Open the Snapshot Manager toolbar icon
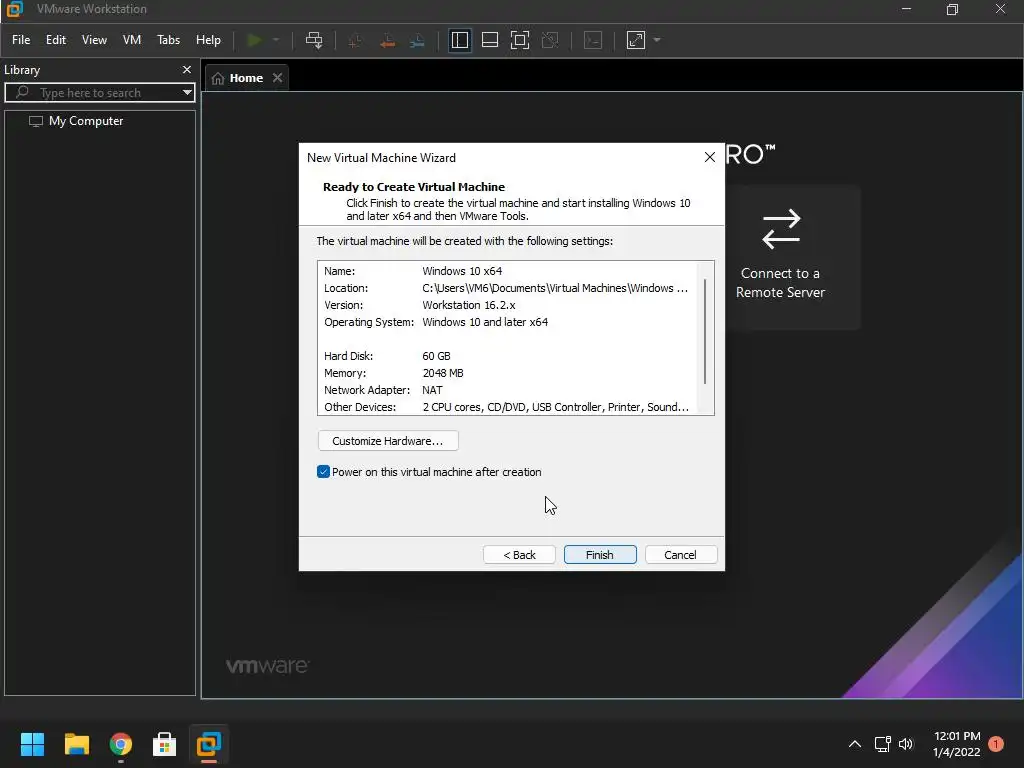The width and height of the screenshot is (1024, 768). [x=417, y=40]
